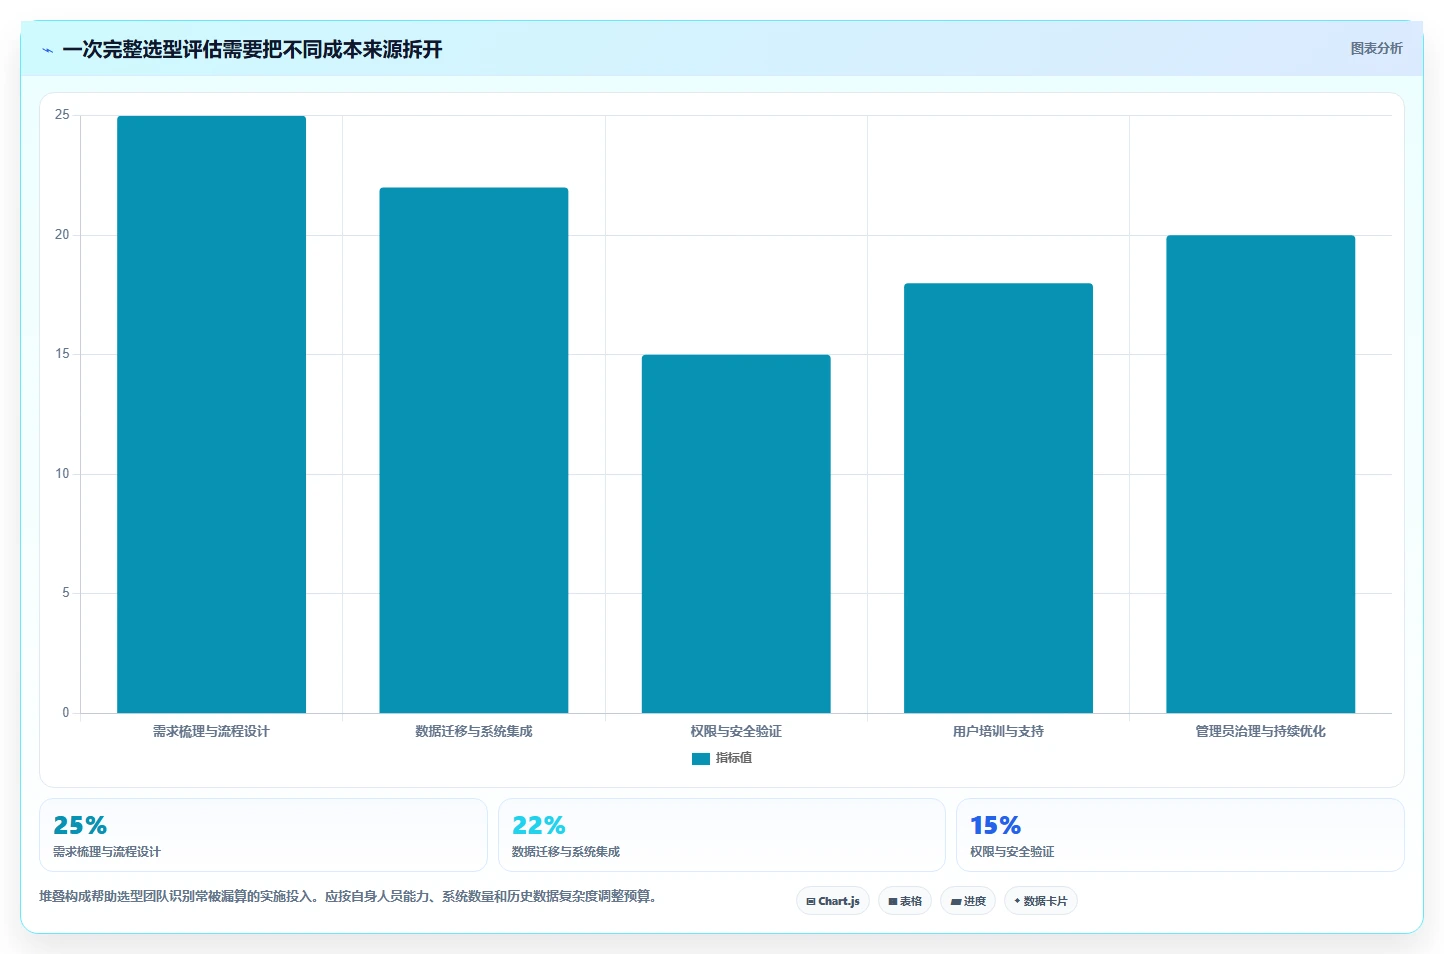Click the 22% value text
The height and width of the screenshot is (954, 1444).
[x=538, y=826]
